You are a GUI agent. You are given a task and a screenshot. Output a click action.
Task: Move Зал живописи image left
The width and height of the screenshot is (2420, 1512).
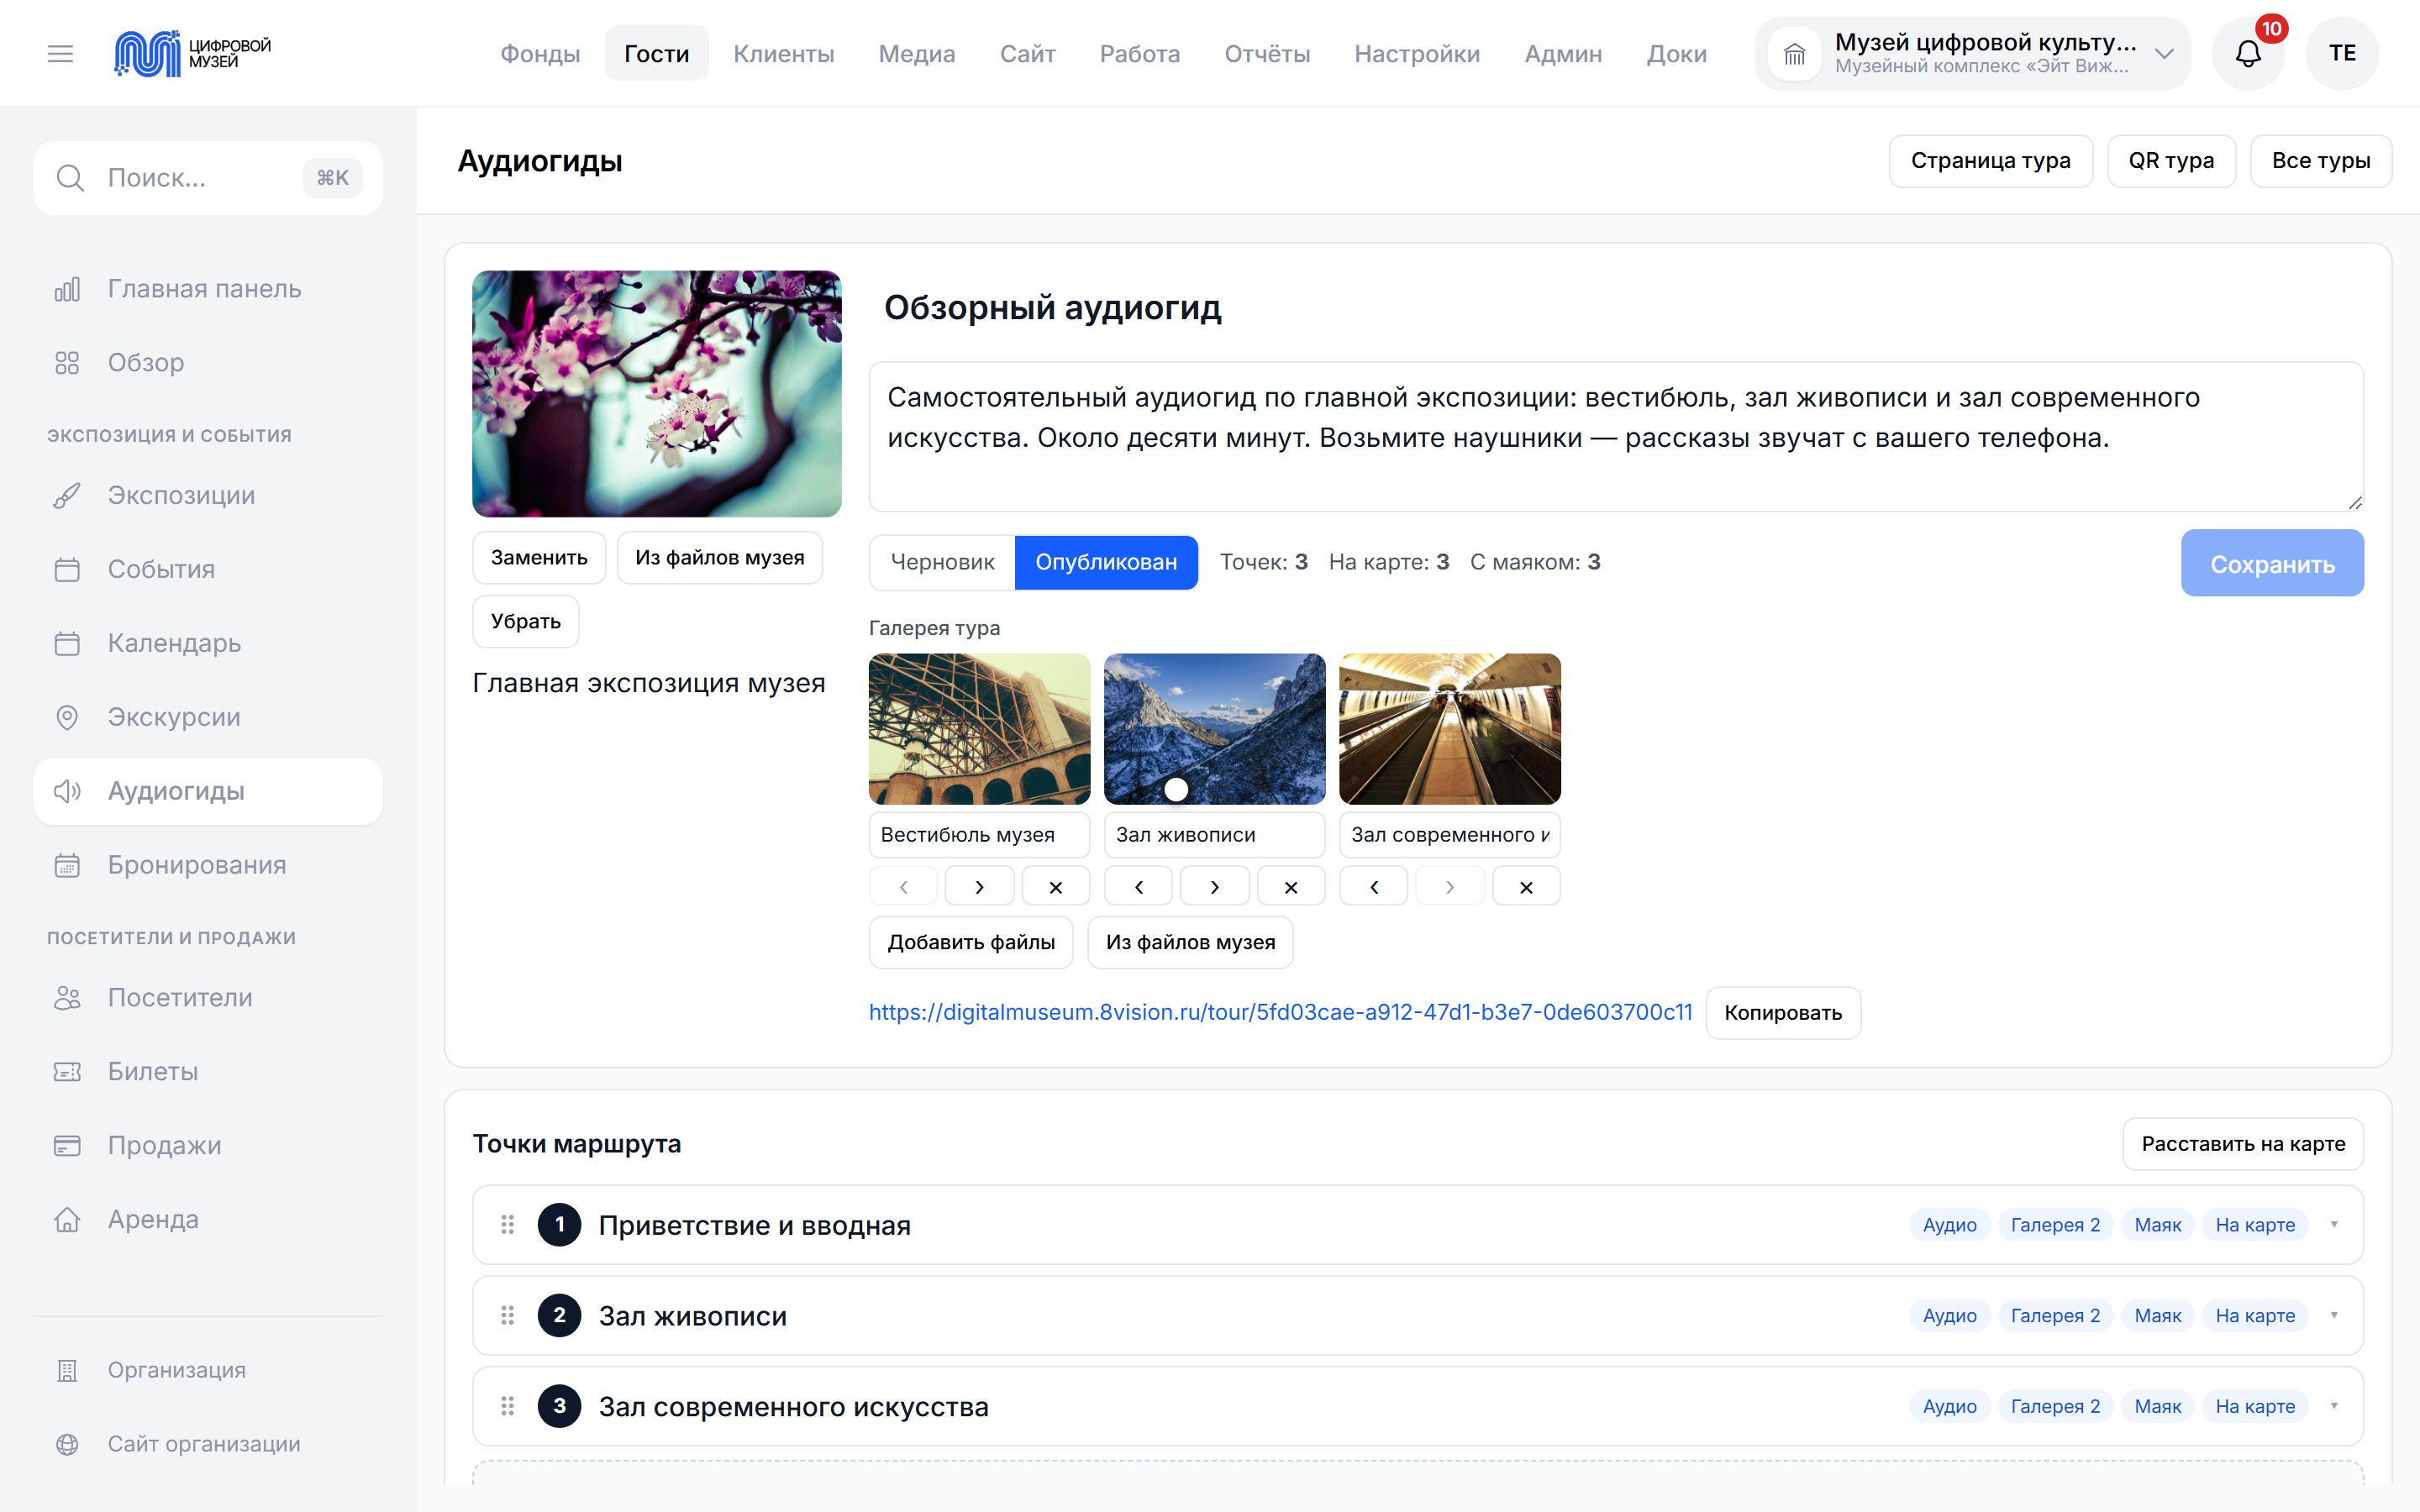(1138, 887)
